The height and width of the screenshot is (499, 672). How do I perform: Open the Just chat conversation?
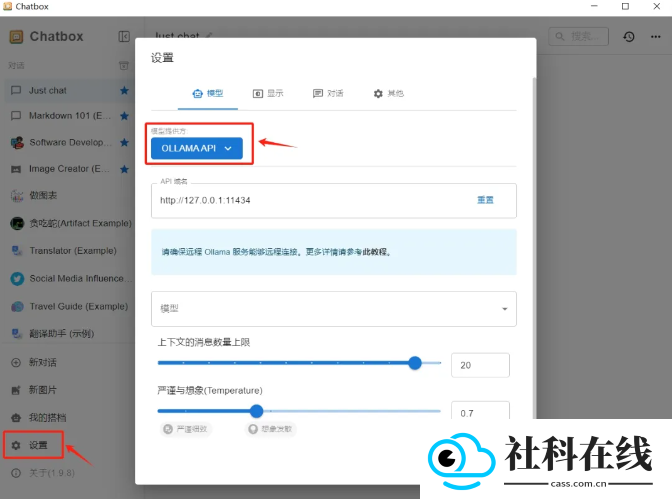pyautogui.click(x=71, y=90)
